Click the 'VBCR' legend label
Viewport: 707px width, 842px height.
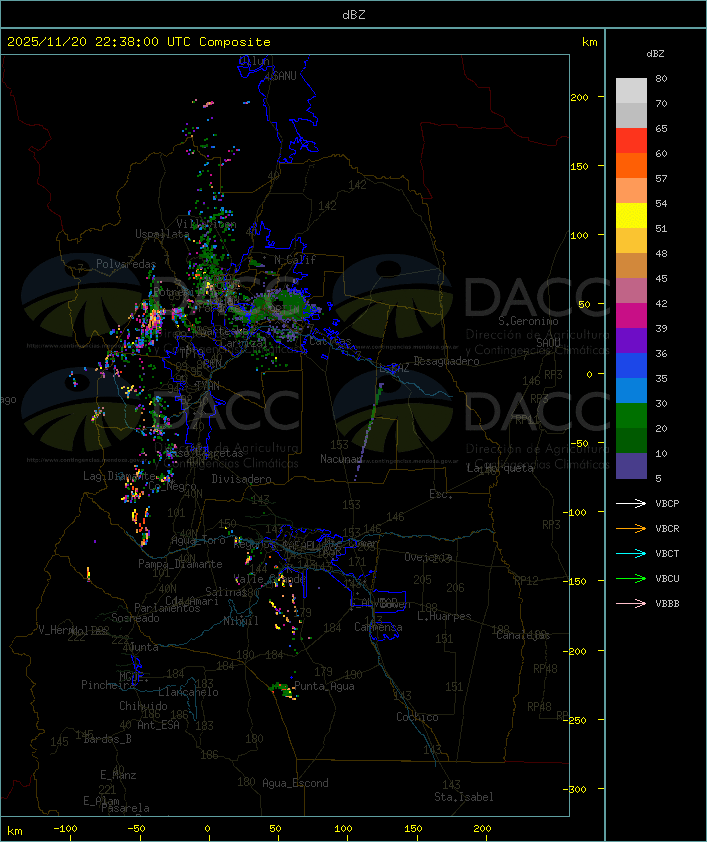coord(667,529)
